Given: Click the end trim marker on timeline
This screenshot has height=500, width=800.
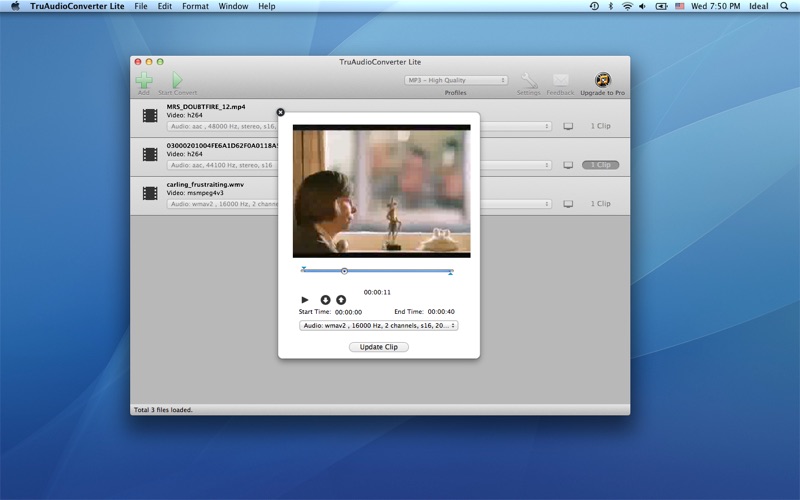Looking at the screenshot, I should tap(451, 273).
